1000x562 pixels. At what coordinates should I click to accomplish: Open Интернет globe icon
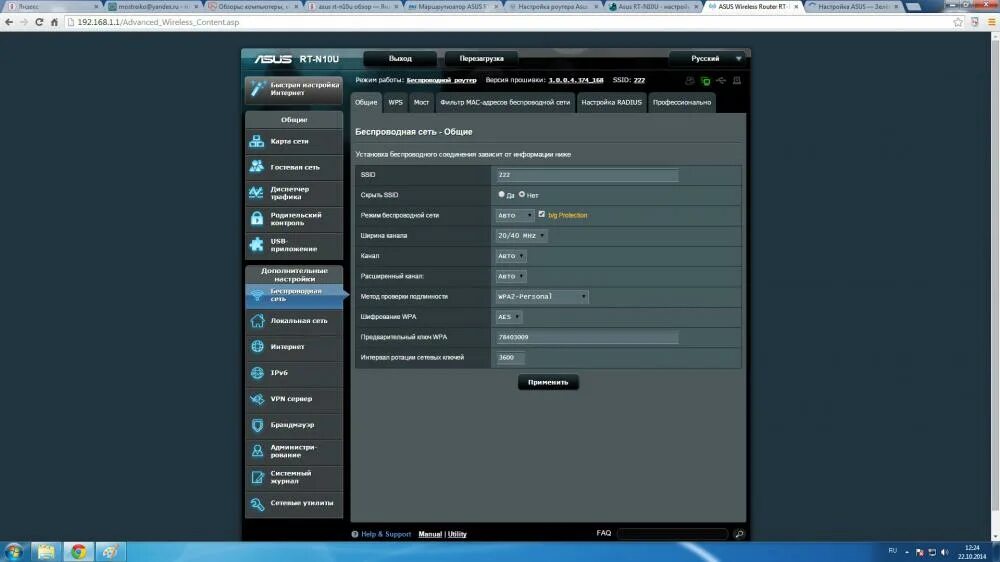pyautogui.click(x=257, y=346)
